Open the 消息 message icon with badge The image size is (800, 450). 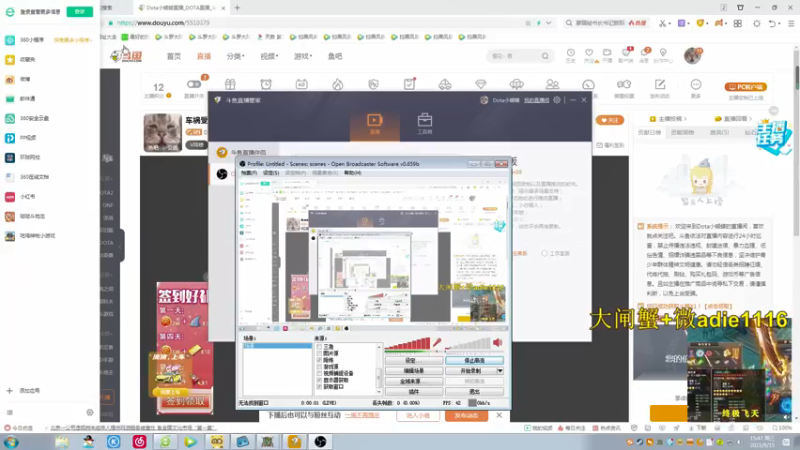(645, 53)
